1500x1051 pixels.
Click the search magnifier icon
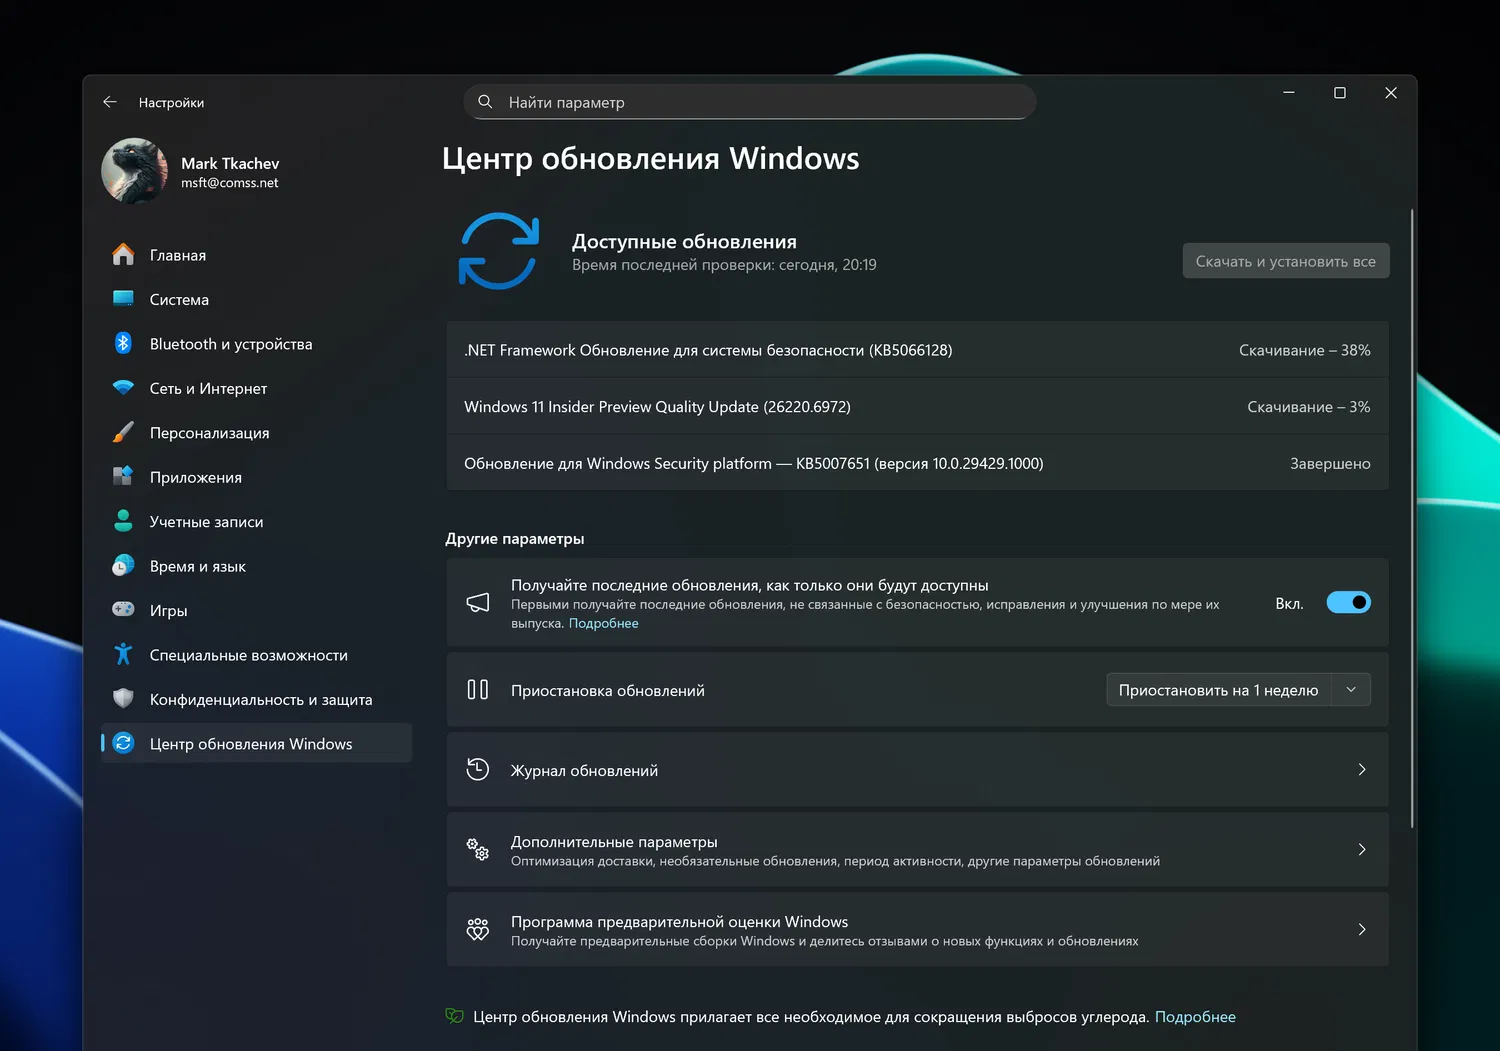coord(485,102)
